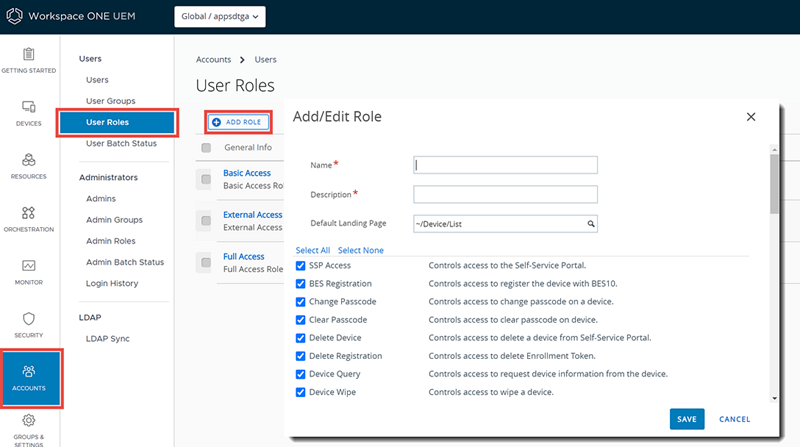Open Admin Roles menu item
The height and width of the screenshot is (447, 800).
coord(111,241)
